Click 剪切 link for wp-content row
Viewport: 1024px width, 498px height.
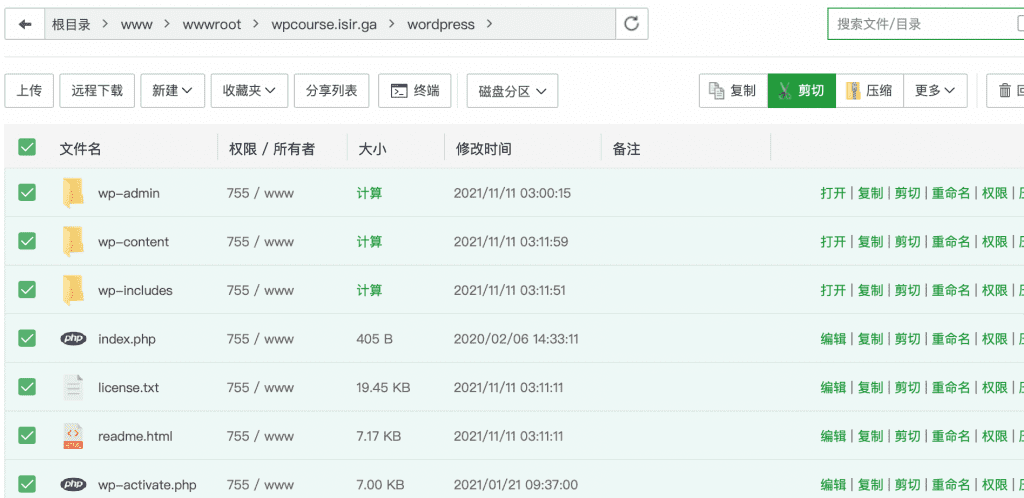click(907, 241)
